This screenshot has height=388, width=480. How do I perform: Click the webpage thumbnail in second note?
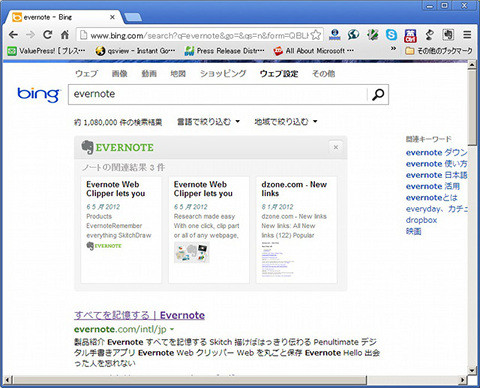(192, 252)
